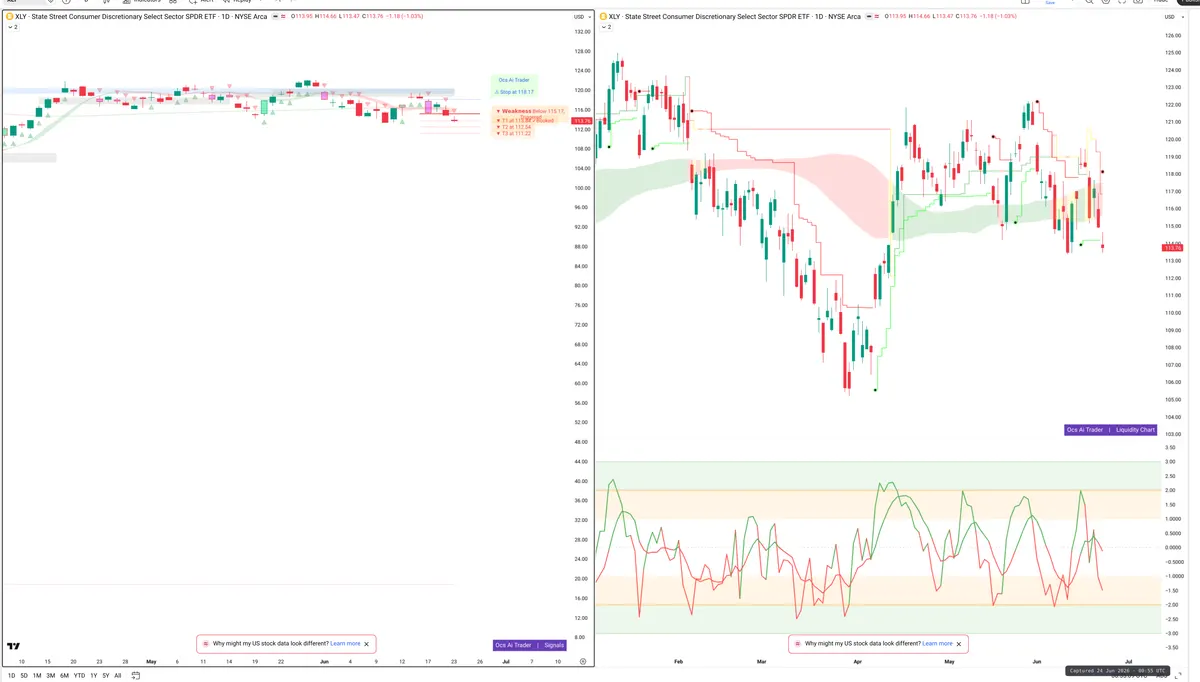1200x682 pixels.
Task: Follow Learn more link in left chart notice
Action: pyautogui.click(x=345, y=644)
